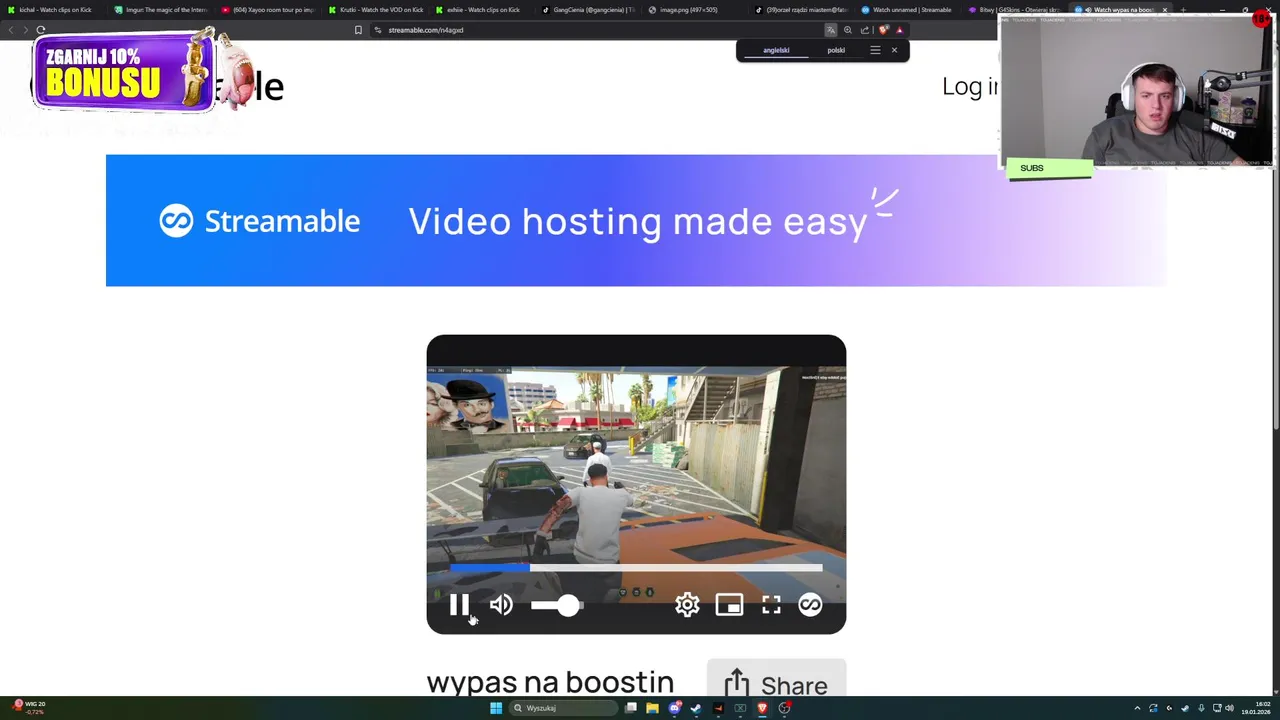1280x720 pixels.
Task: Select the polski translation tab
Action: click(836, 50)
